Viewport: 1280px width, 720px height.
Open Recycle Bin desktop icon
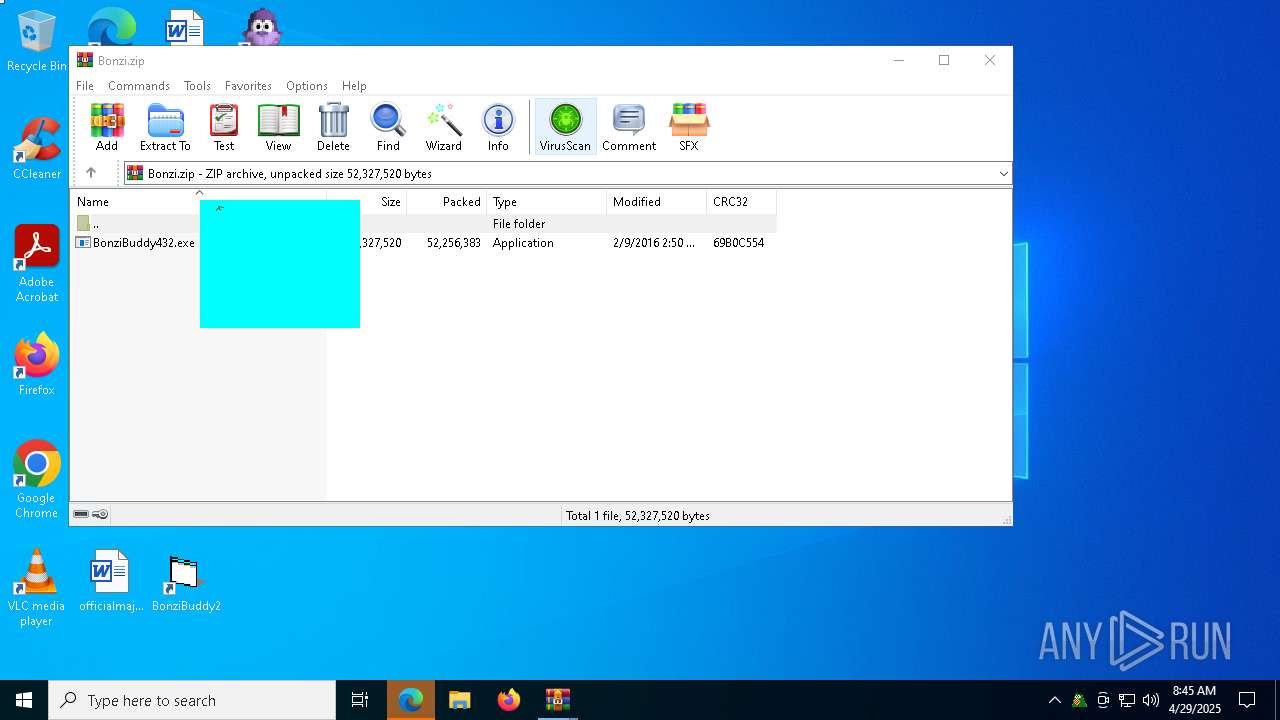click(x=37, y=42)
